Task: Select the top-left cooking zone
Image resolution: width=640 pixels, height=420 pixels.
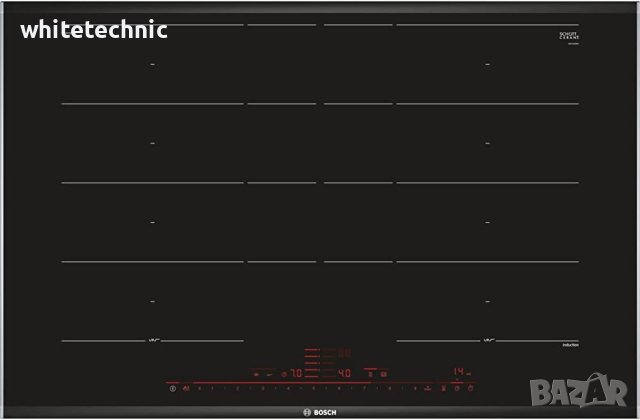Action: tap(152, 64)
